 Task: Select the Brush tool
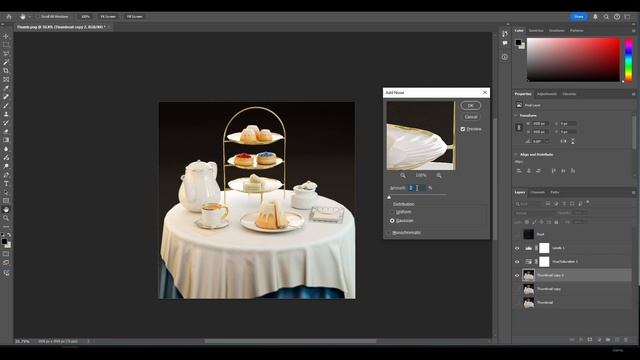pyautogui.click(x=6, y=105)
